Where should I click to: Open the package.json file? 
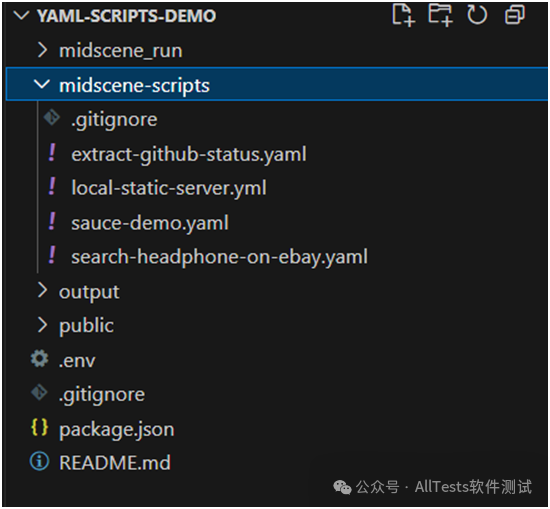[116, 430]
